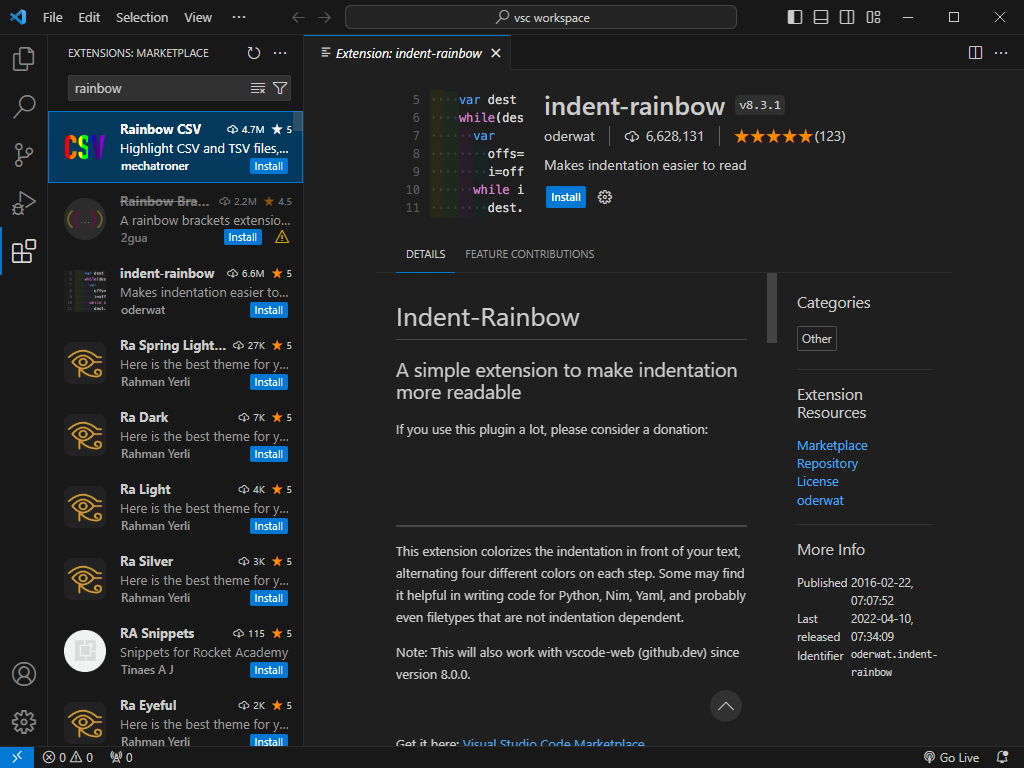Open editor more actions menu
Viewport: 1024px width, 768px height.
coord(1001,53)
